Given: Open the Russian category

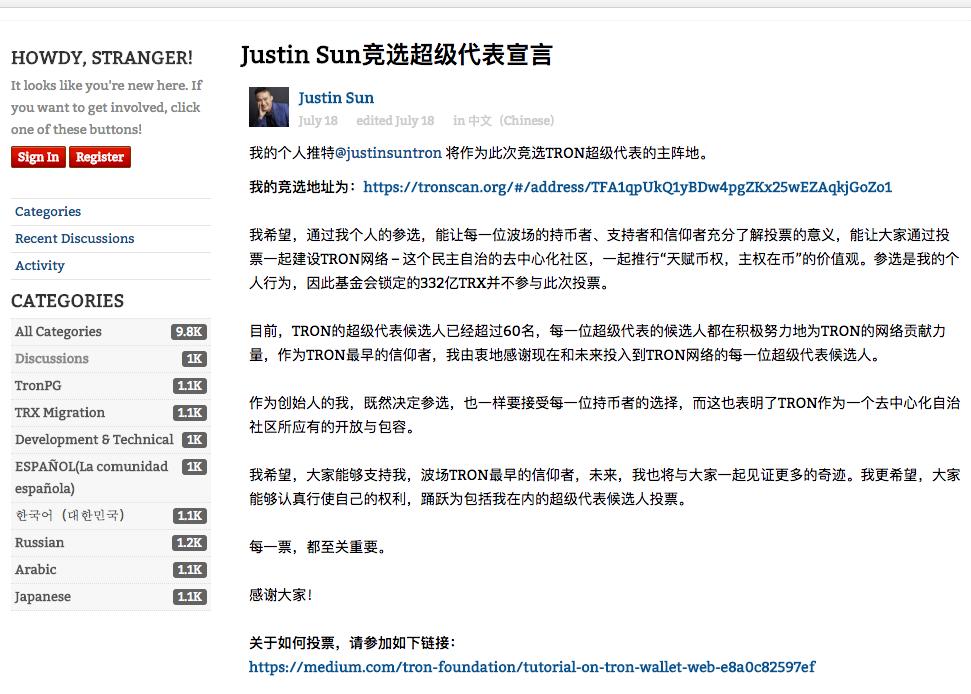Looking at the screenshot, I should pos(39,543).
